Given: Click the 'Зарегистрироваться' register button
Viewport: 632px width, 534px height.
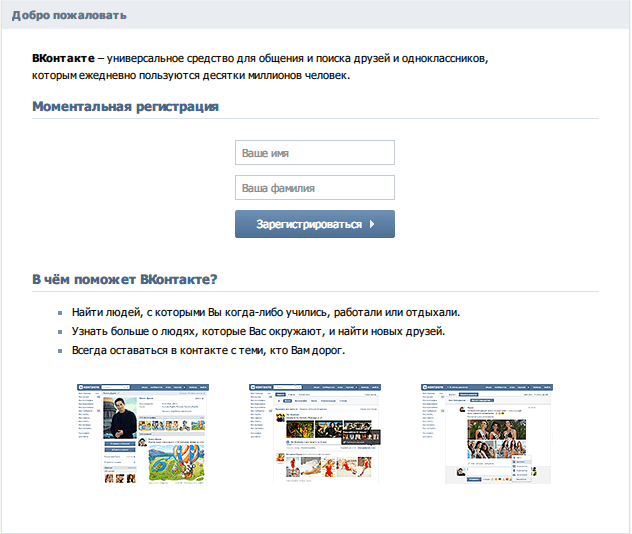Looking at the screenshot, I should [315, 224].
